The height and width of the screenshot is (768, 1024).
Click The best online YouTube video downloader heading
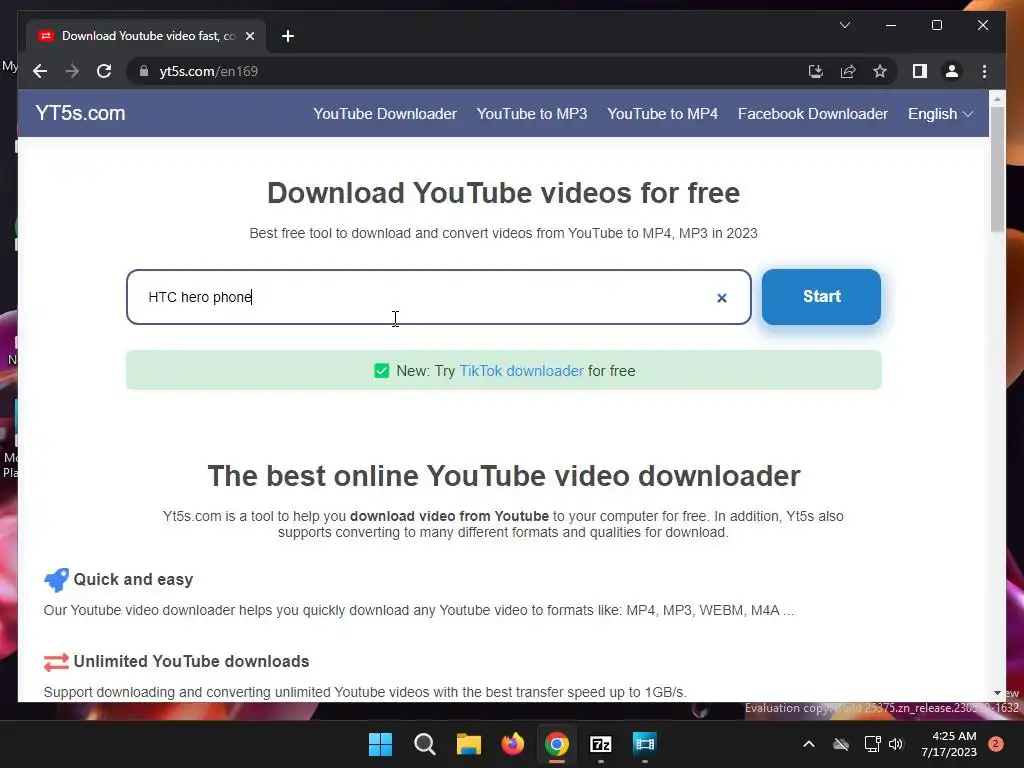point(504,476)
